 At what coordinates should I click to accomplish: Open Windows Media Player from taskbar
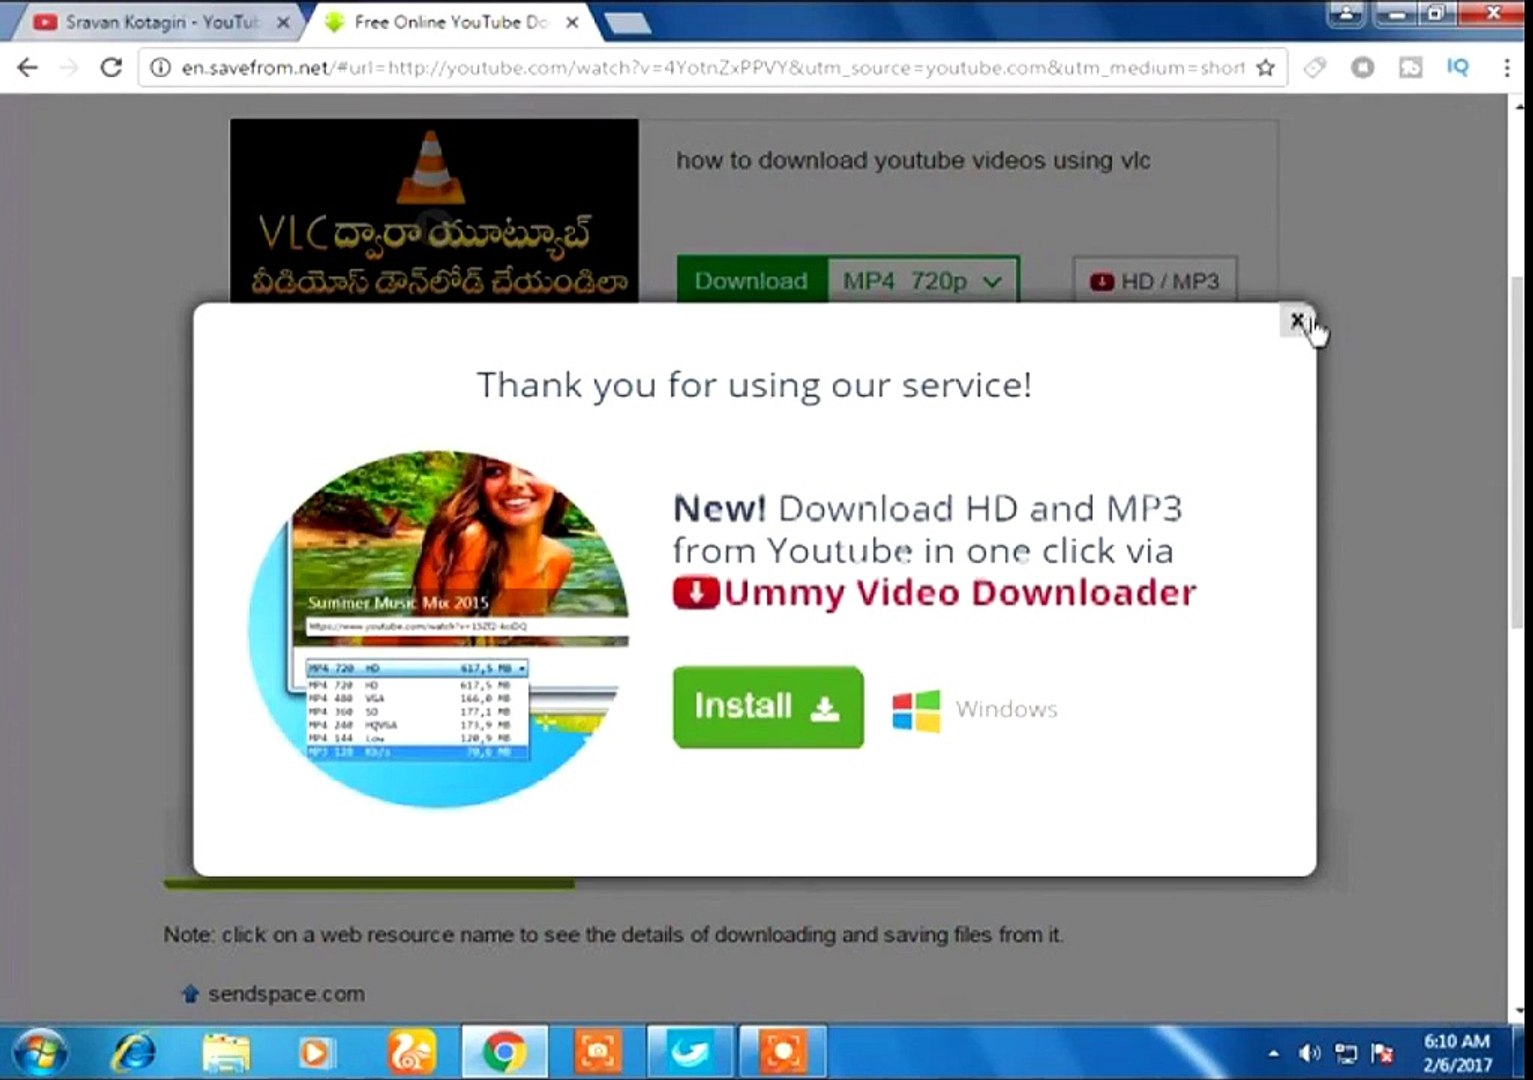click(x=315, y=1053)
